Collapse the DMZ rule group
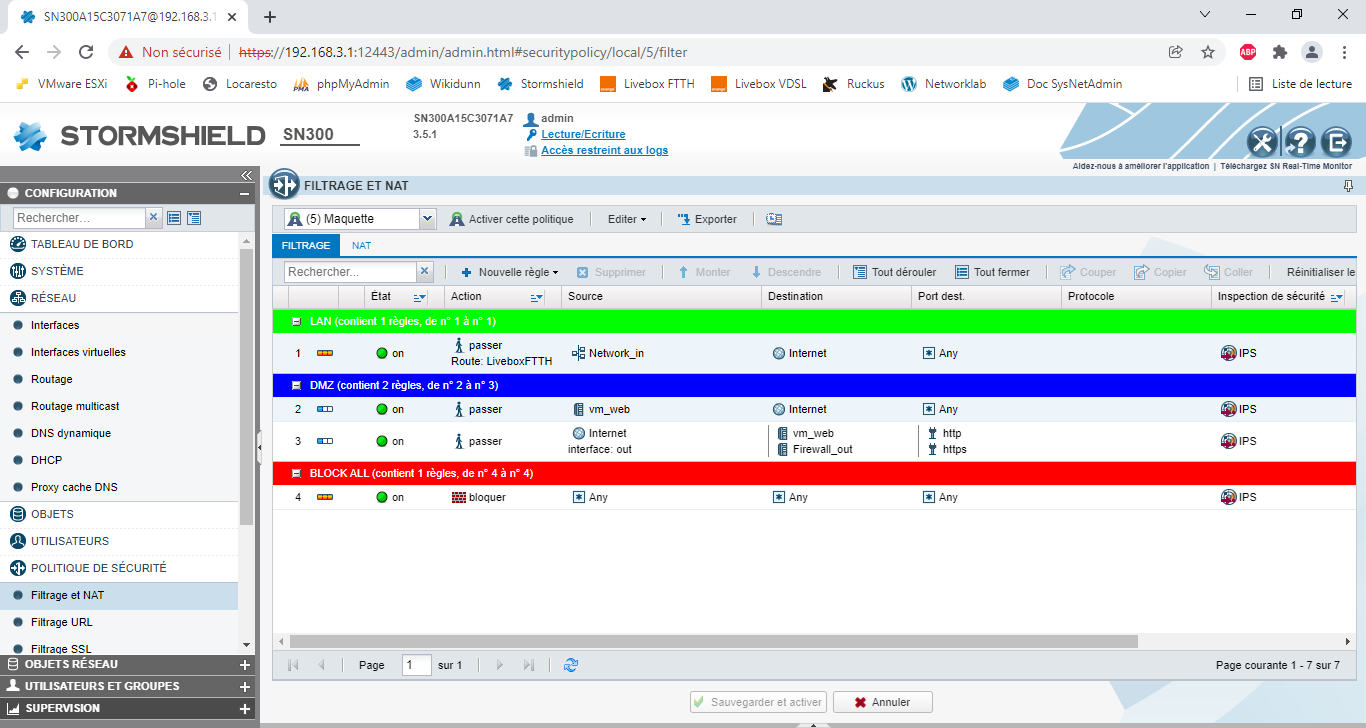This screenshot has height=728, width=1366. (x=296, y=385)
